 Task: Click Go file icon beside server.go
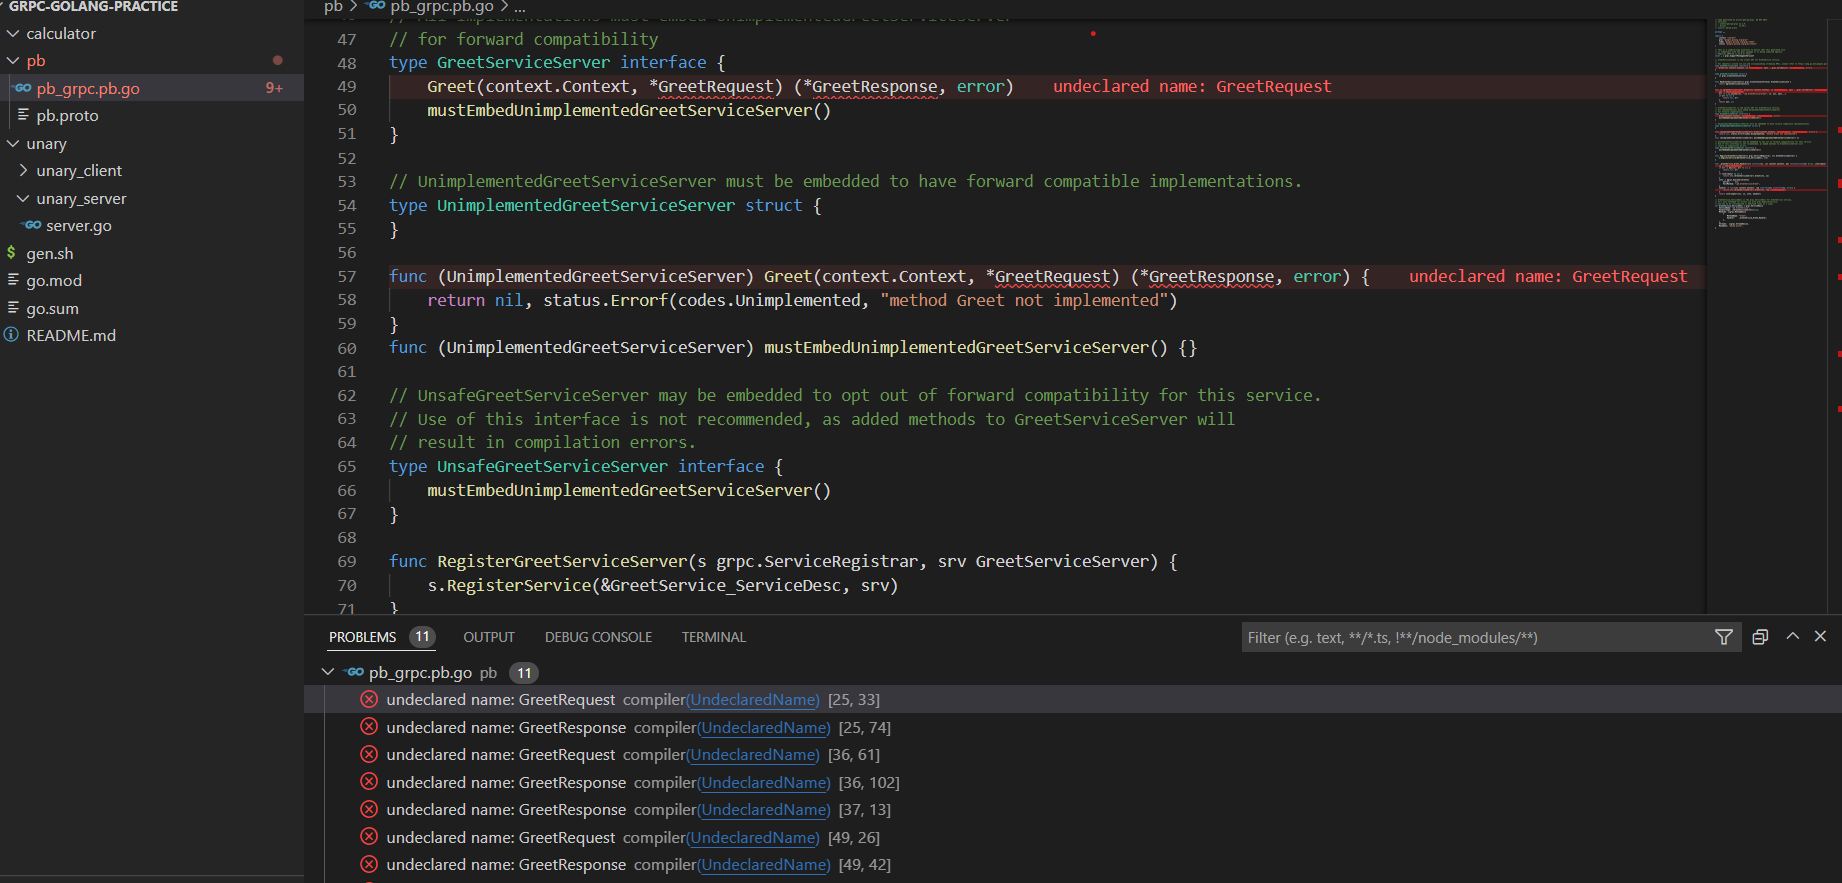click(x=33, y=225)
